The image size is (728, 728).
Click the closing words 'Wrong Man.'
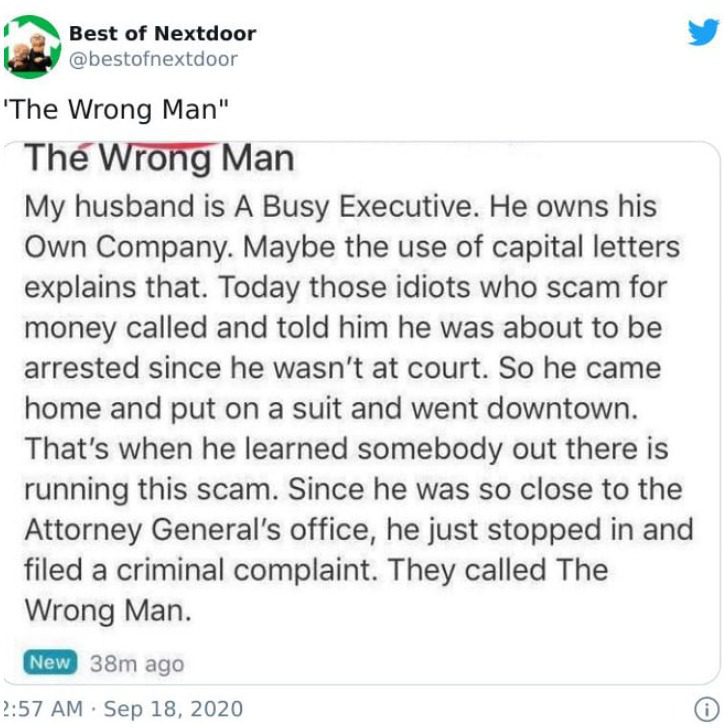pos(108,610)
